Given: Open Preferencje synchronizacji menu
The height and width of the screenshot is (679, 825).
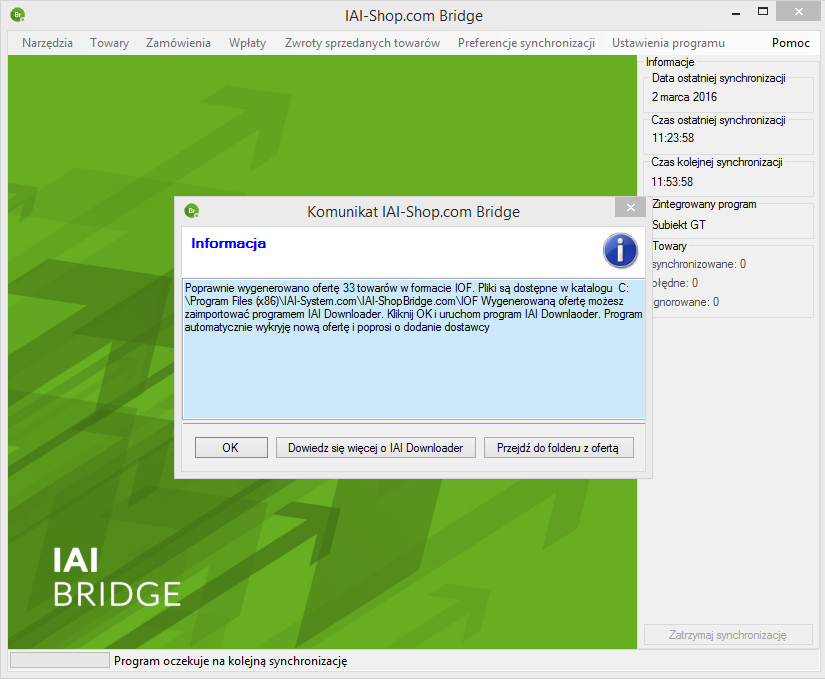Looking at the screenshot, I should coord(526,43).
